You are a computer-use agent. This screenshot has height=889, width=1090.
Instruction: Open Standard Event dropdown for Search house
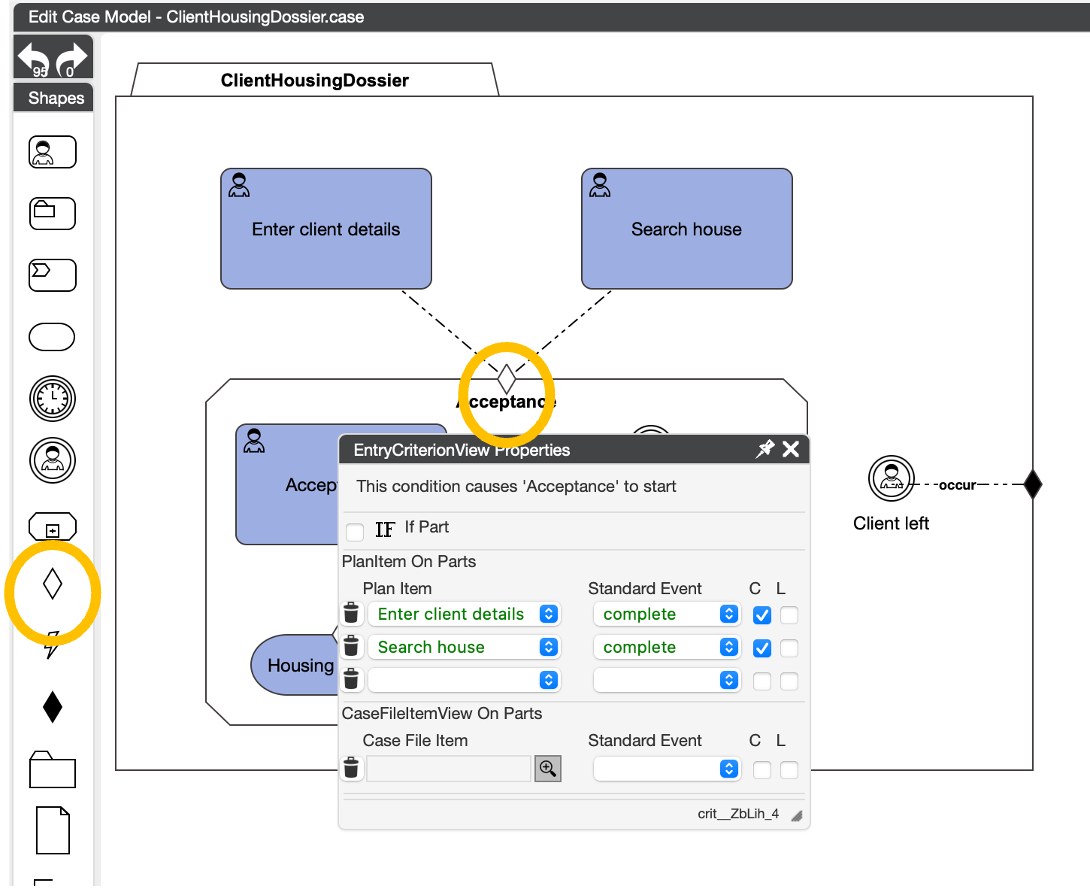pyautogui.click(x=666, y=647)
